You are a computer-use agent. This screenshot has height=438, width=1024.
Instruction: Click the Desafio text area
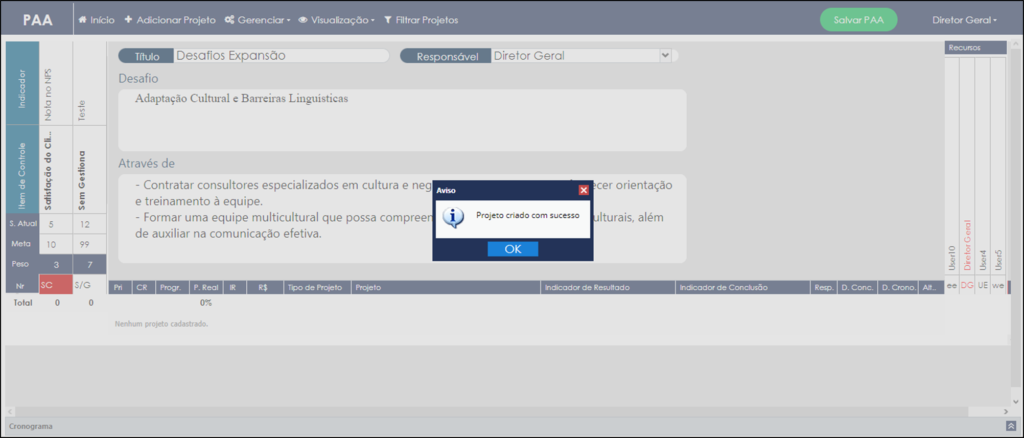click(x=402, y=120)
